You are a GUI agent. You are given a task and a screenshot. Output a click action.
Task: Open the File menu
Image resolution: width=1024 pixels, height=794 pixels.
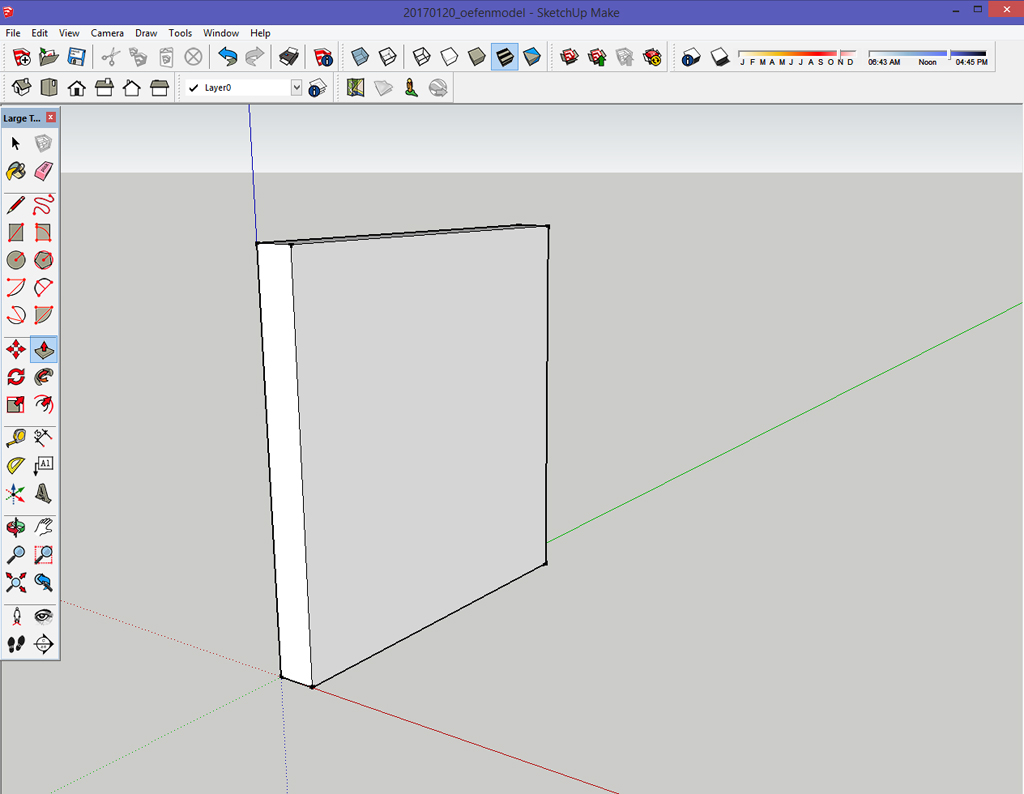(12, 33)
